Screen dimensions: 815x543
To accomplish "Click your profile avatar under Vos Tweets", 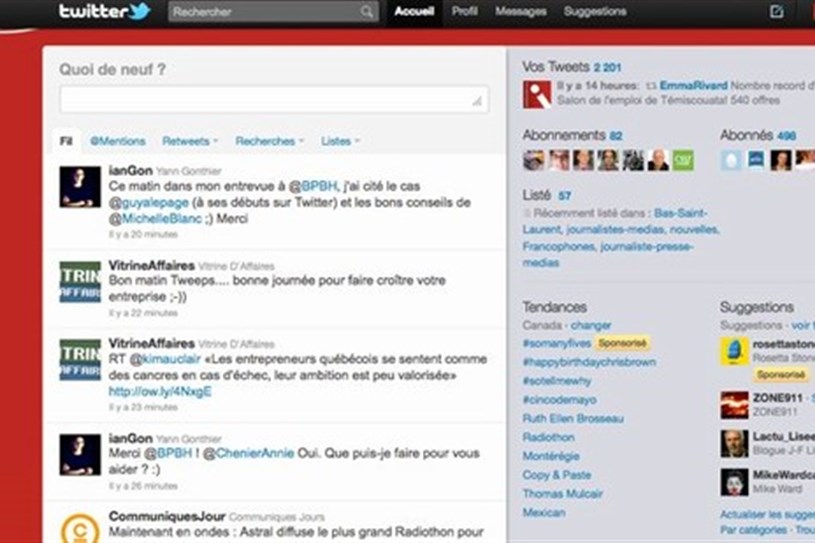I will point(537,94).
